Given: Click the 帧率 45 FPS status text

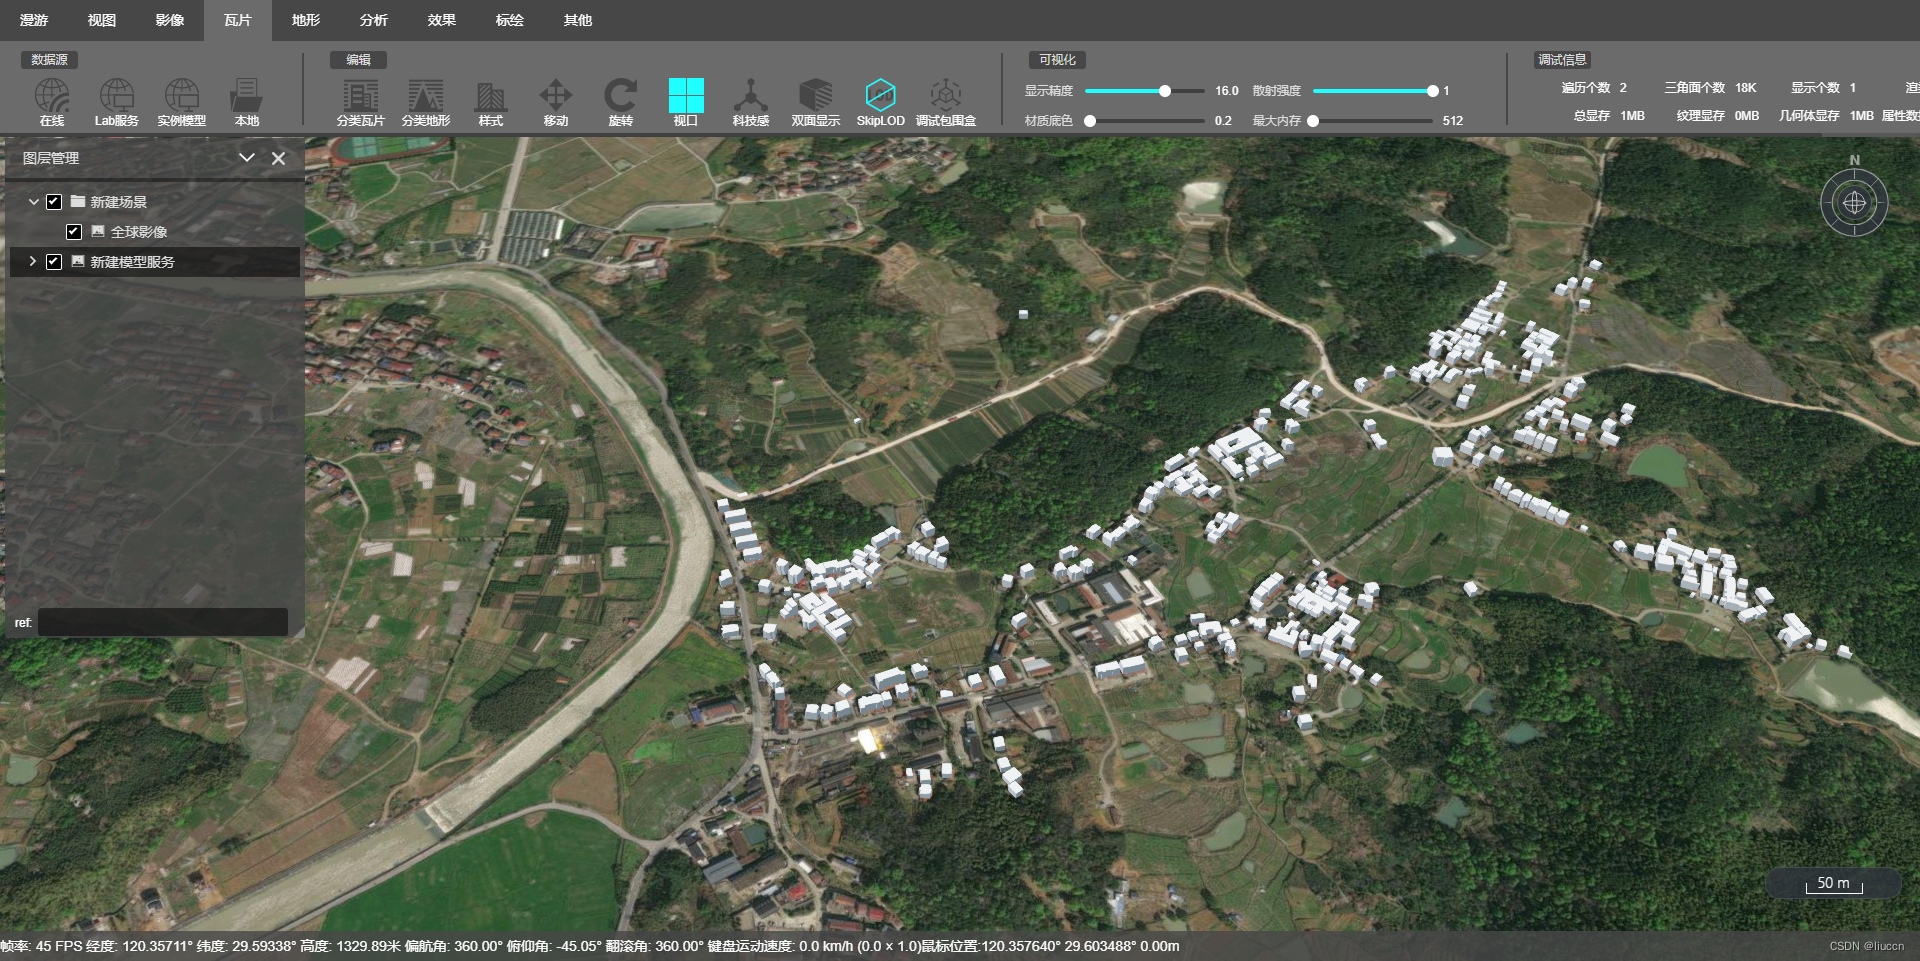Looking at the screenshot, I should 42,946.
